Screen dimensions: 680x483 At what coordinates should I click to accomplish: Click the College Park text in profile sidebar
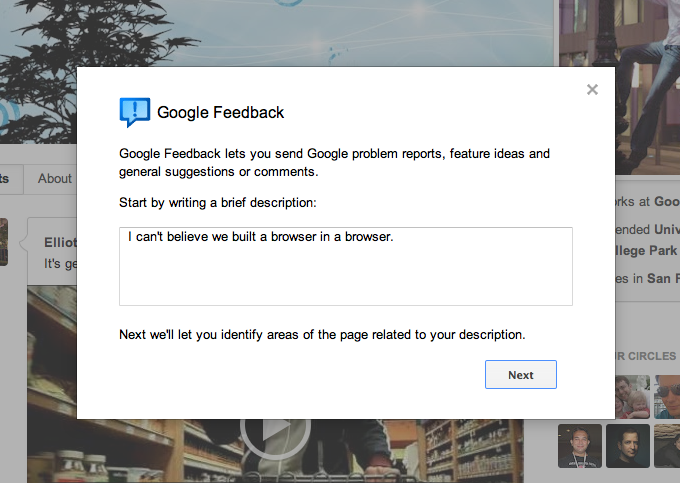(646, 251)
